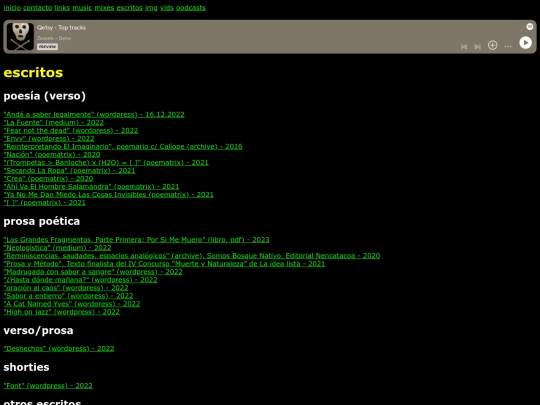540x405 pixels.
Task: Open 'Reinterpretando El Imaginario' poemario
Action: coord(123,146)
